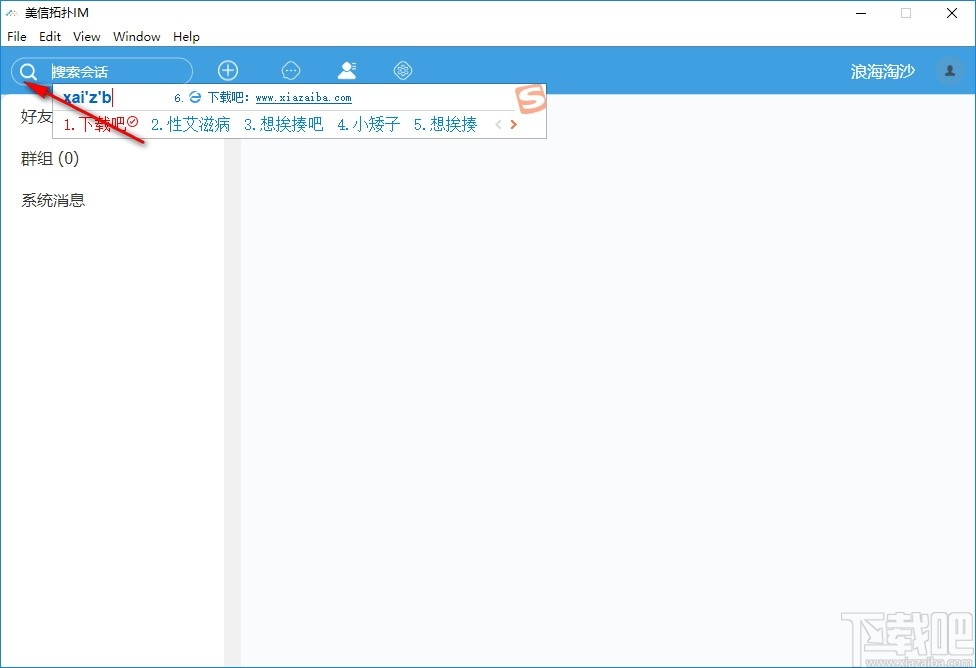Open the www.xiazaiba.com link

(300, 98)
